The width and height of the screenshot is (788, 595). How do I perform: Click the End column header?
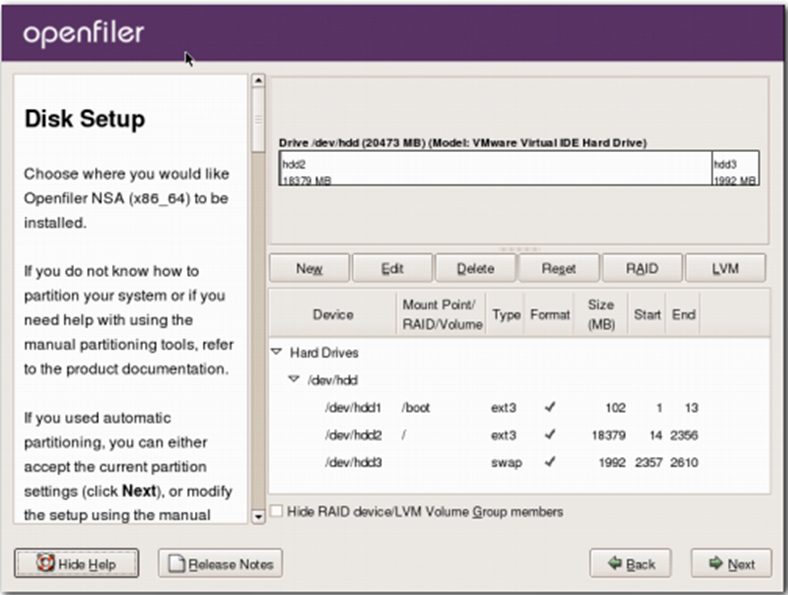tap(683, 315)
